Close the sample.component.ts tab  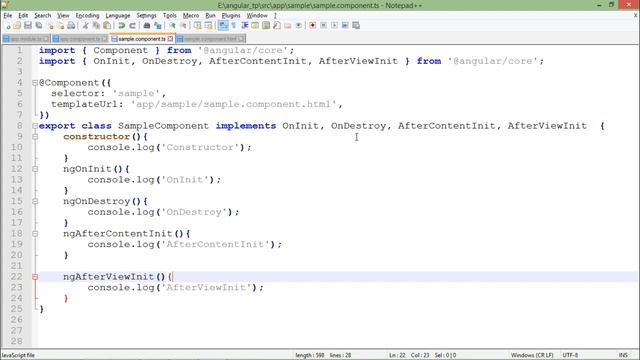tap(170, 39)
